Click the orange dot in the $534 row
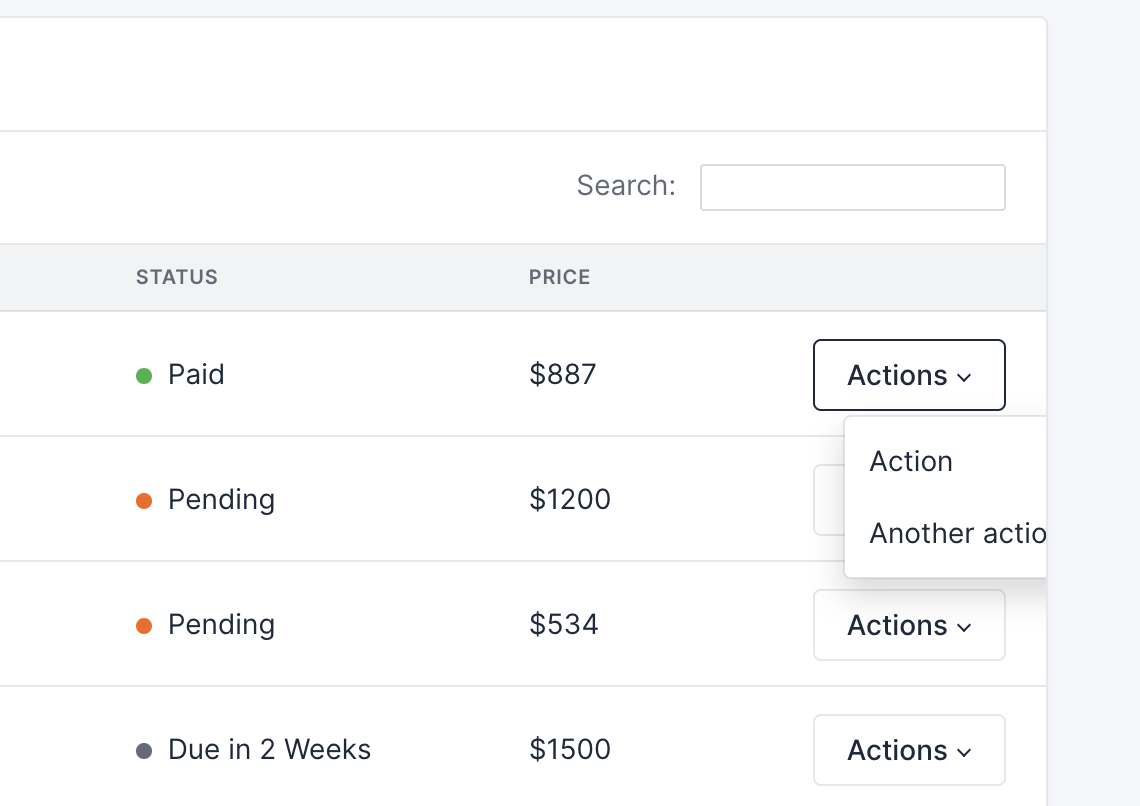The height and width of the screenshot is (806, 1140). click(x=144, y=626)
